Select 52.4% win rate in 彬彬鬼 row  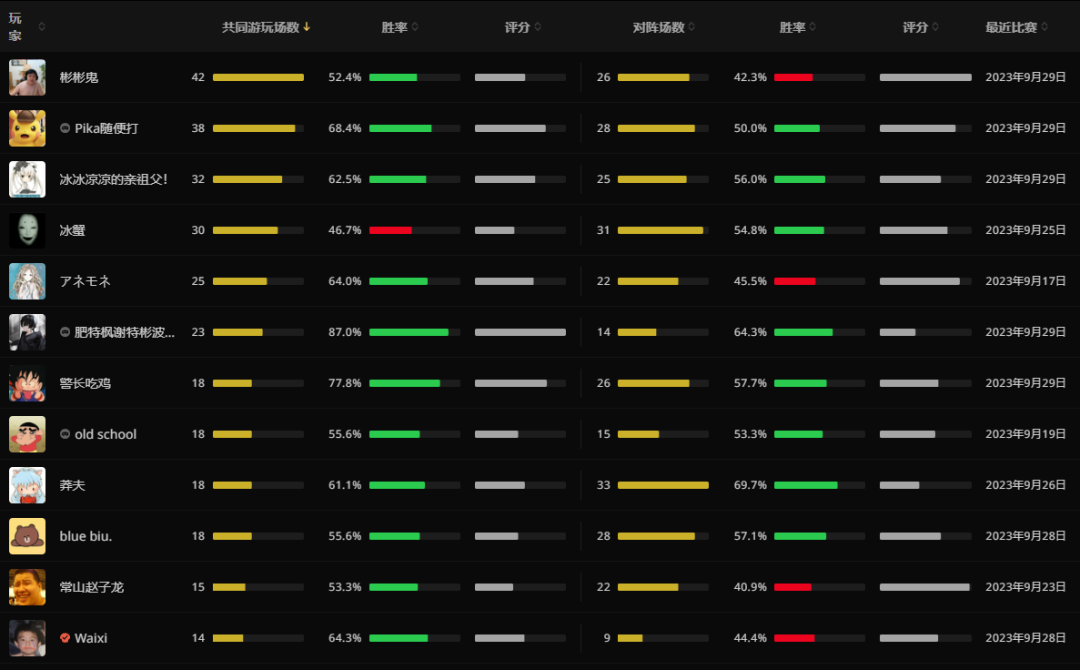click(x=345, y=77)
